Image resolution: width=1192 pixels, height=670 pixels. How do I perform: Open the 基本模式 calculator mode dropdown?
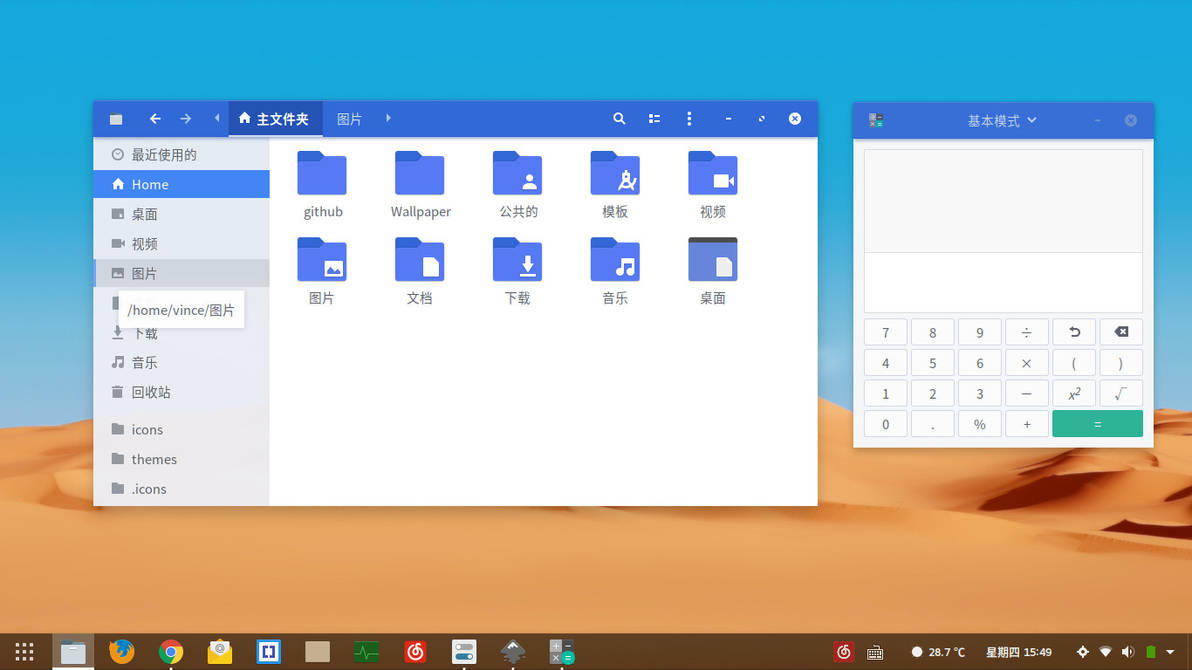[x=1002, y=119]
